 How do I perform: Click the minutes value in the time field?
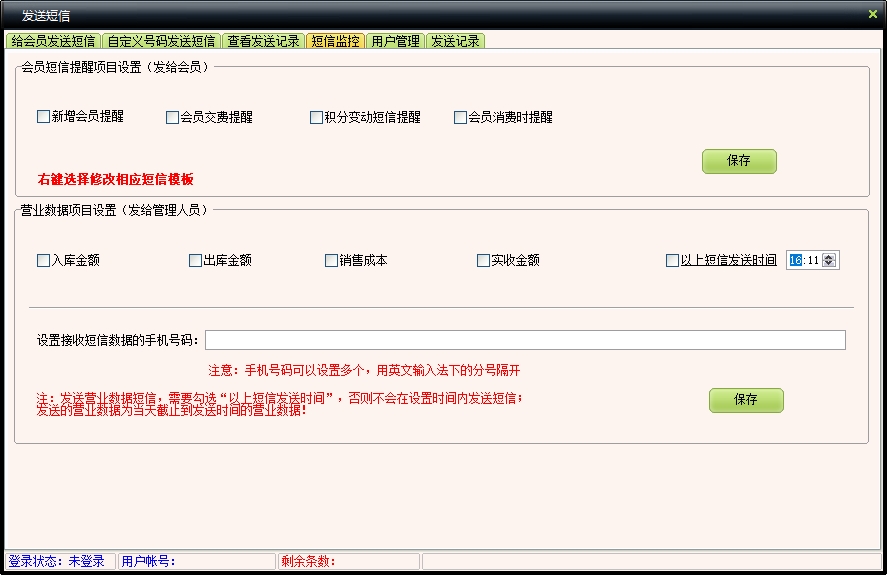812,260
